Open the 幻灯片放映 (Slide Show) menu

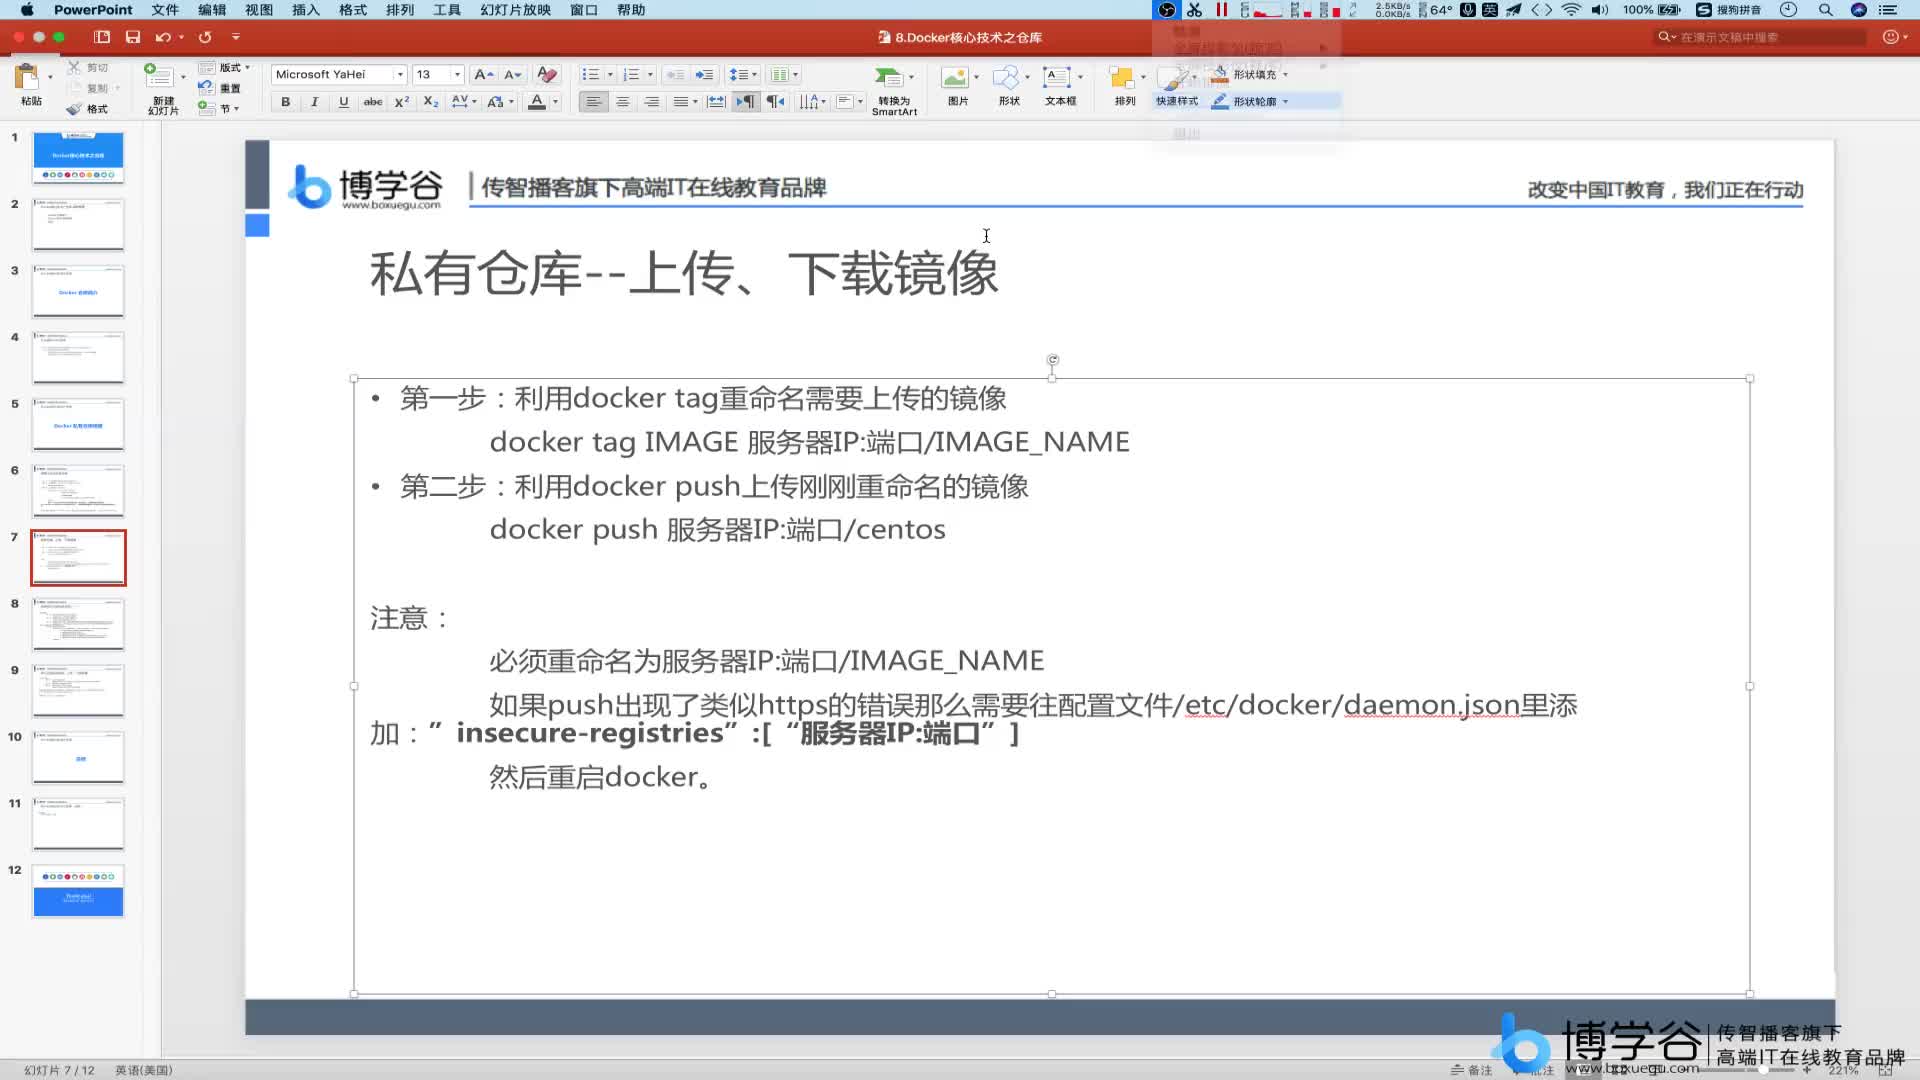516,10
